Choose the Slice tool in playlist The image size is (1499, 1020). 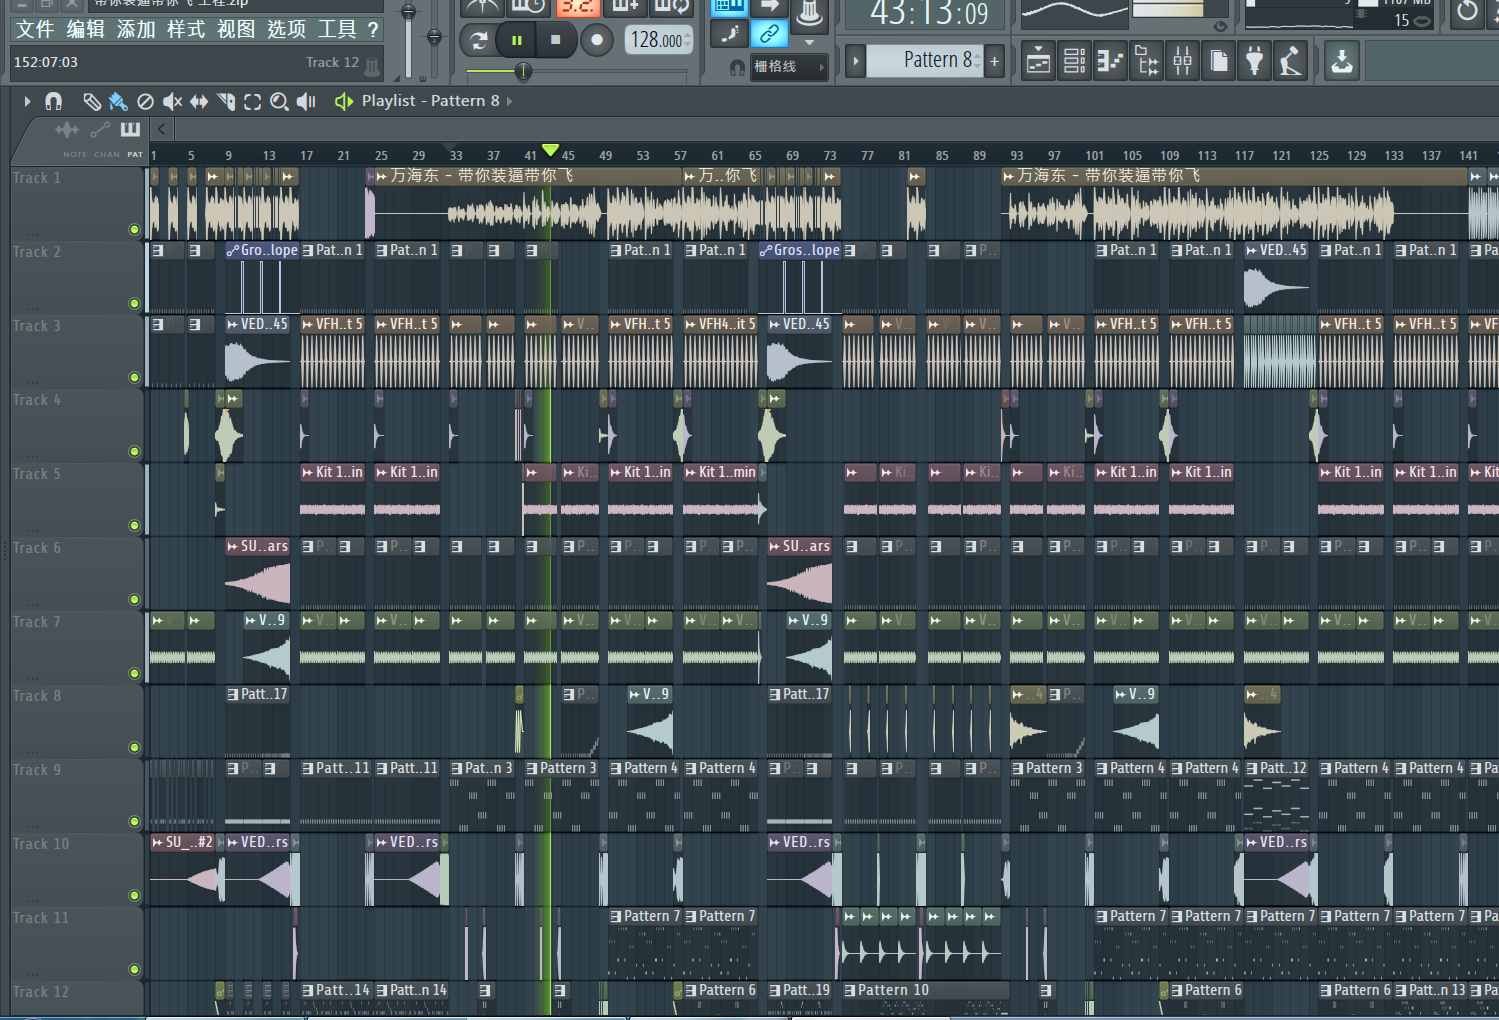point(226,101)
